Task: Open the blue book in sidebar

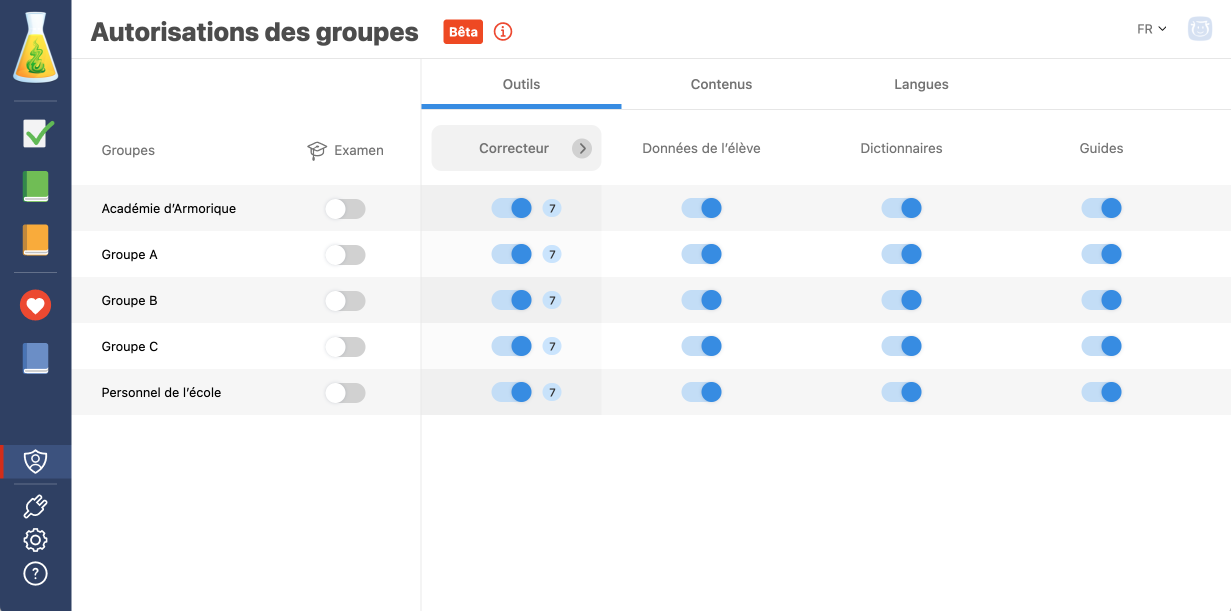Action: click(36, 358)
